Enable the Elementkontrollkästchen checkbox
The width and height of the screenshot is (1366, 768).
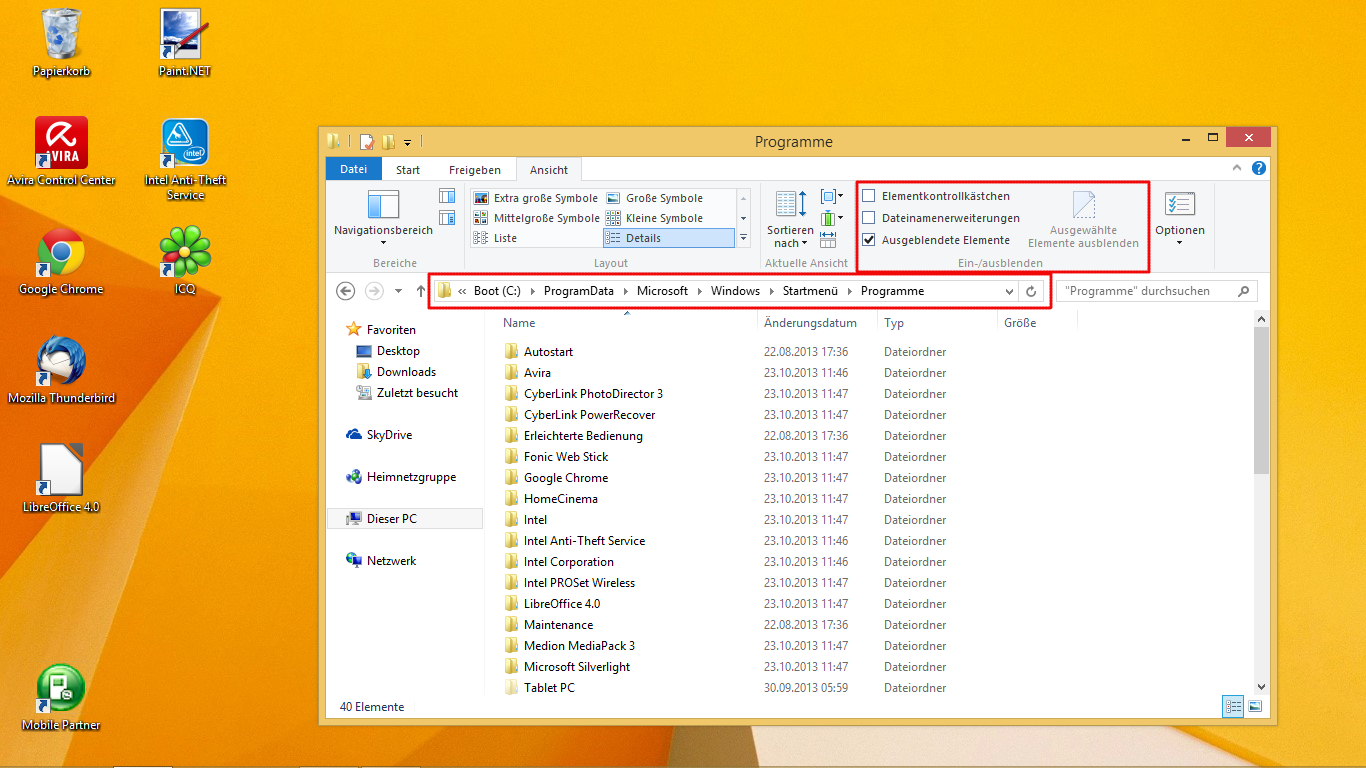click(x=869, y=196)
